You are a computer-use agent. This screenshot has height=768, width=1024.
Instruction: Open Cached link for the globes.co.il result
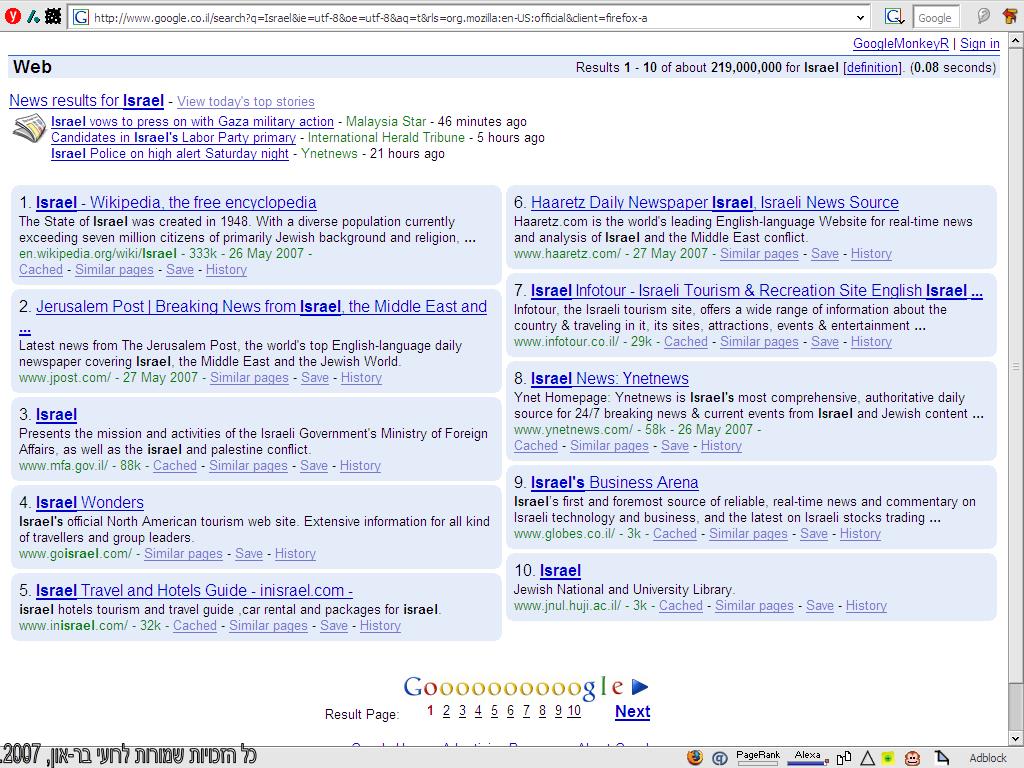click(675, 534)
